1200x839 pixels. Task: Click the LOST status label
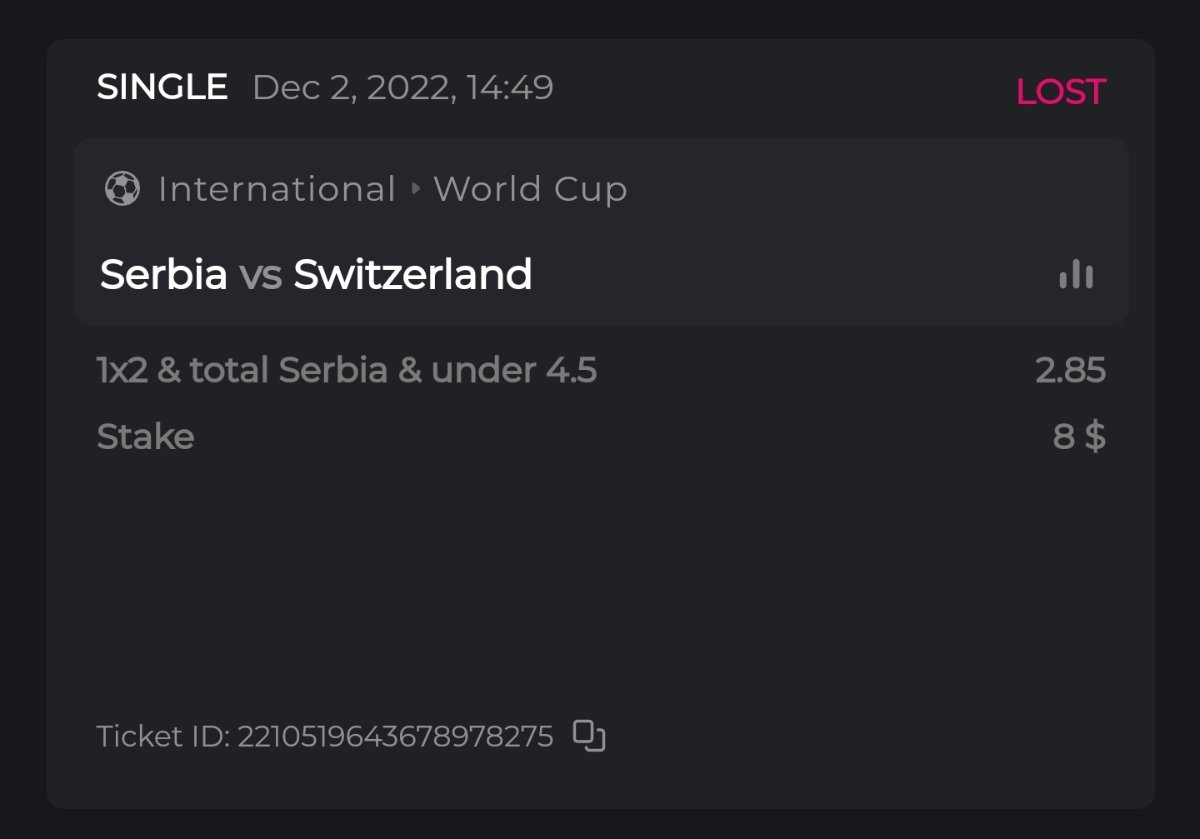coord(1060,92)
